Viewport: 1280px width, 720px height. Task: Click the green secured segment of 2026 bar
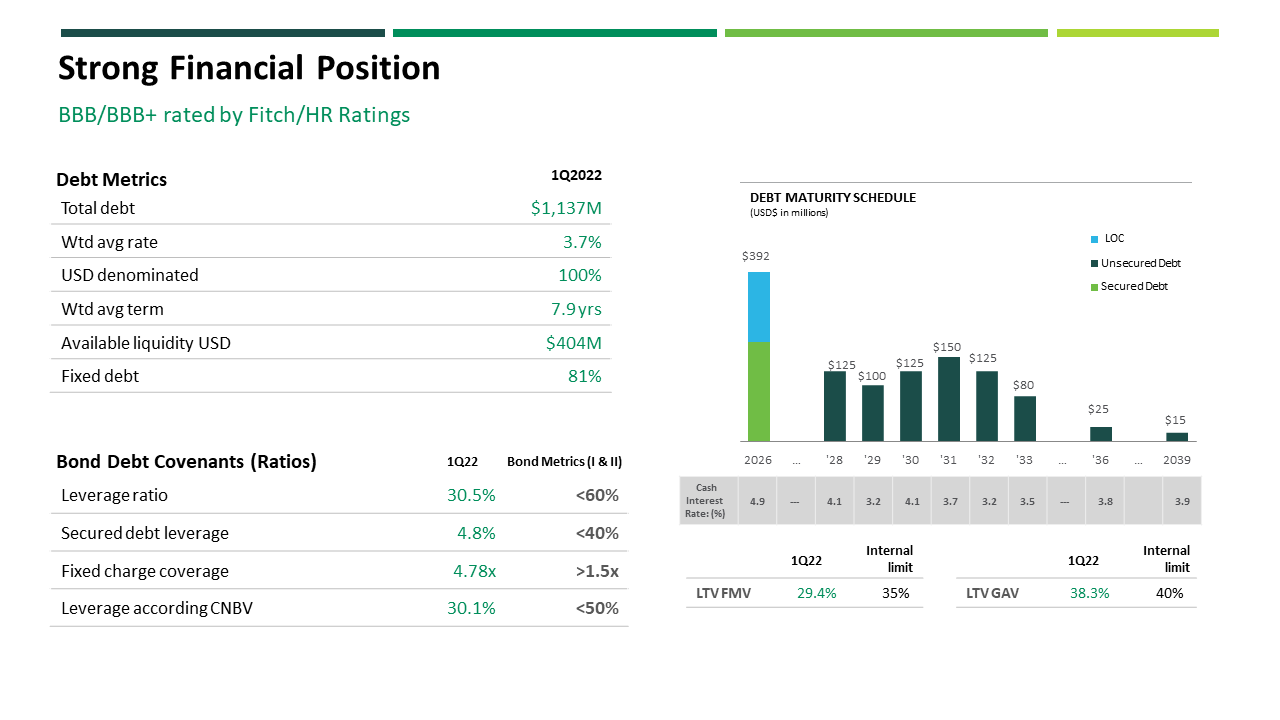tap(759, 391)
